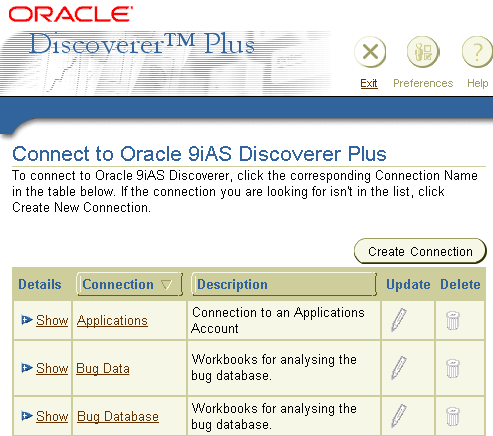Click trash delete icon for Applications

coord(453,320)
